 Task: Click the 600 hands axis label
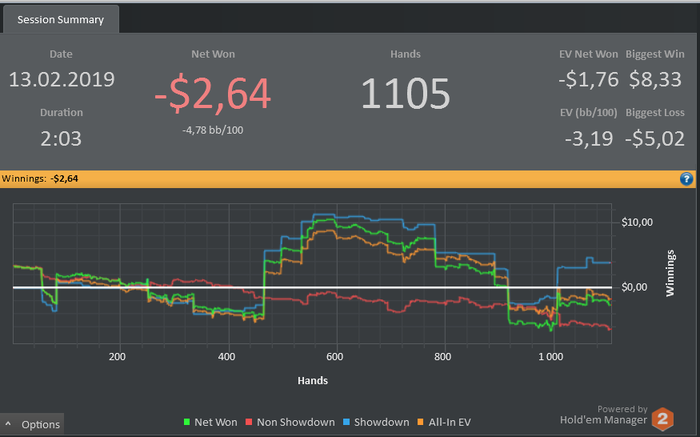[334, 357]
